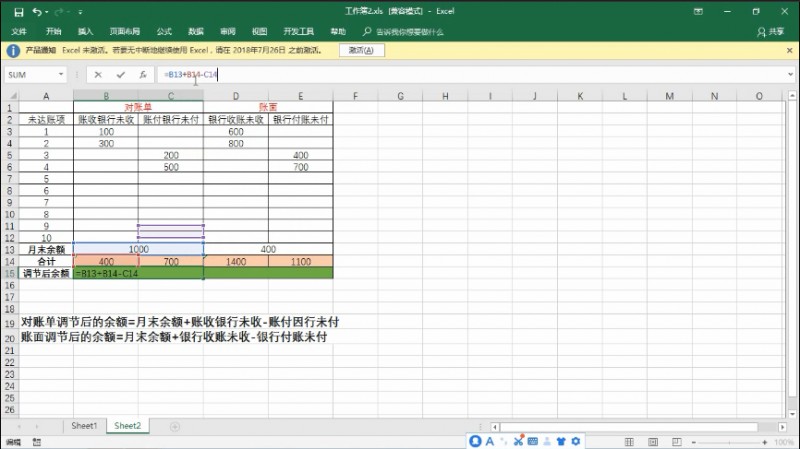The height and width of the screenshot is (449, 800).
Task: Switch to Normal view in status bar
Action: [x=629, y=442]
